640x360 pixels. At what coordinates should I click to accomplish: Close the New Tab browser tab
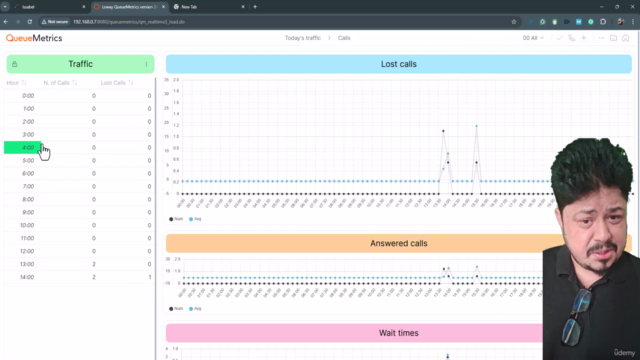[243, 7]
